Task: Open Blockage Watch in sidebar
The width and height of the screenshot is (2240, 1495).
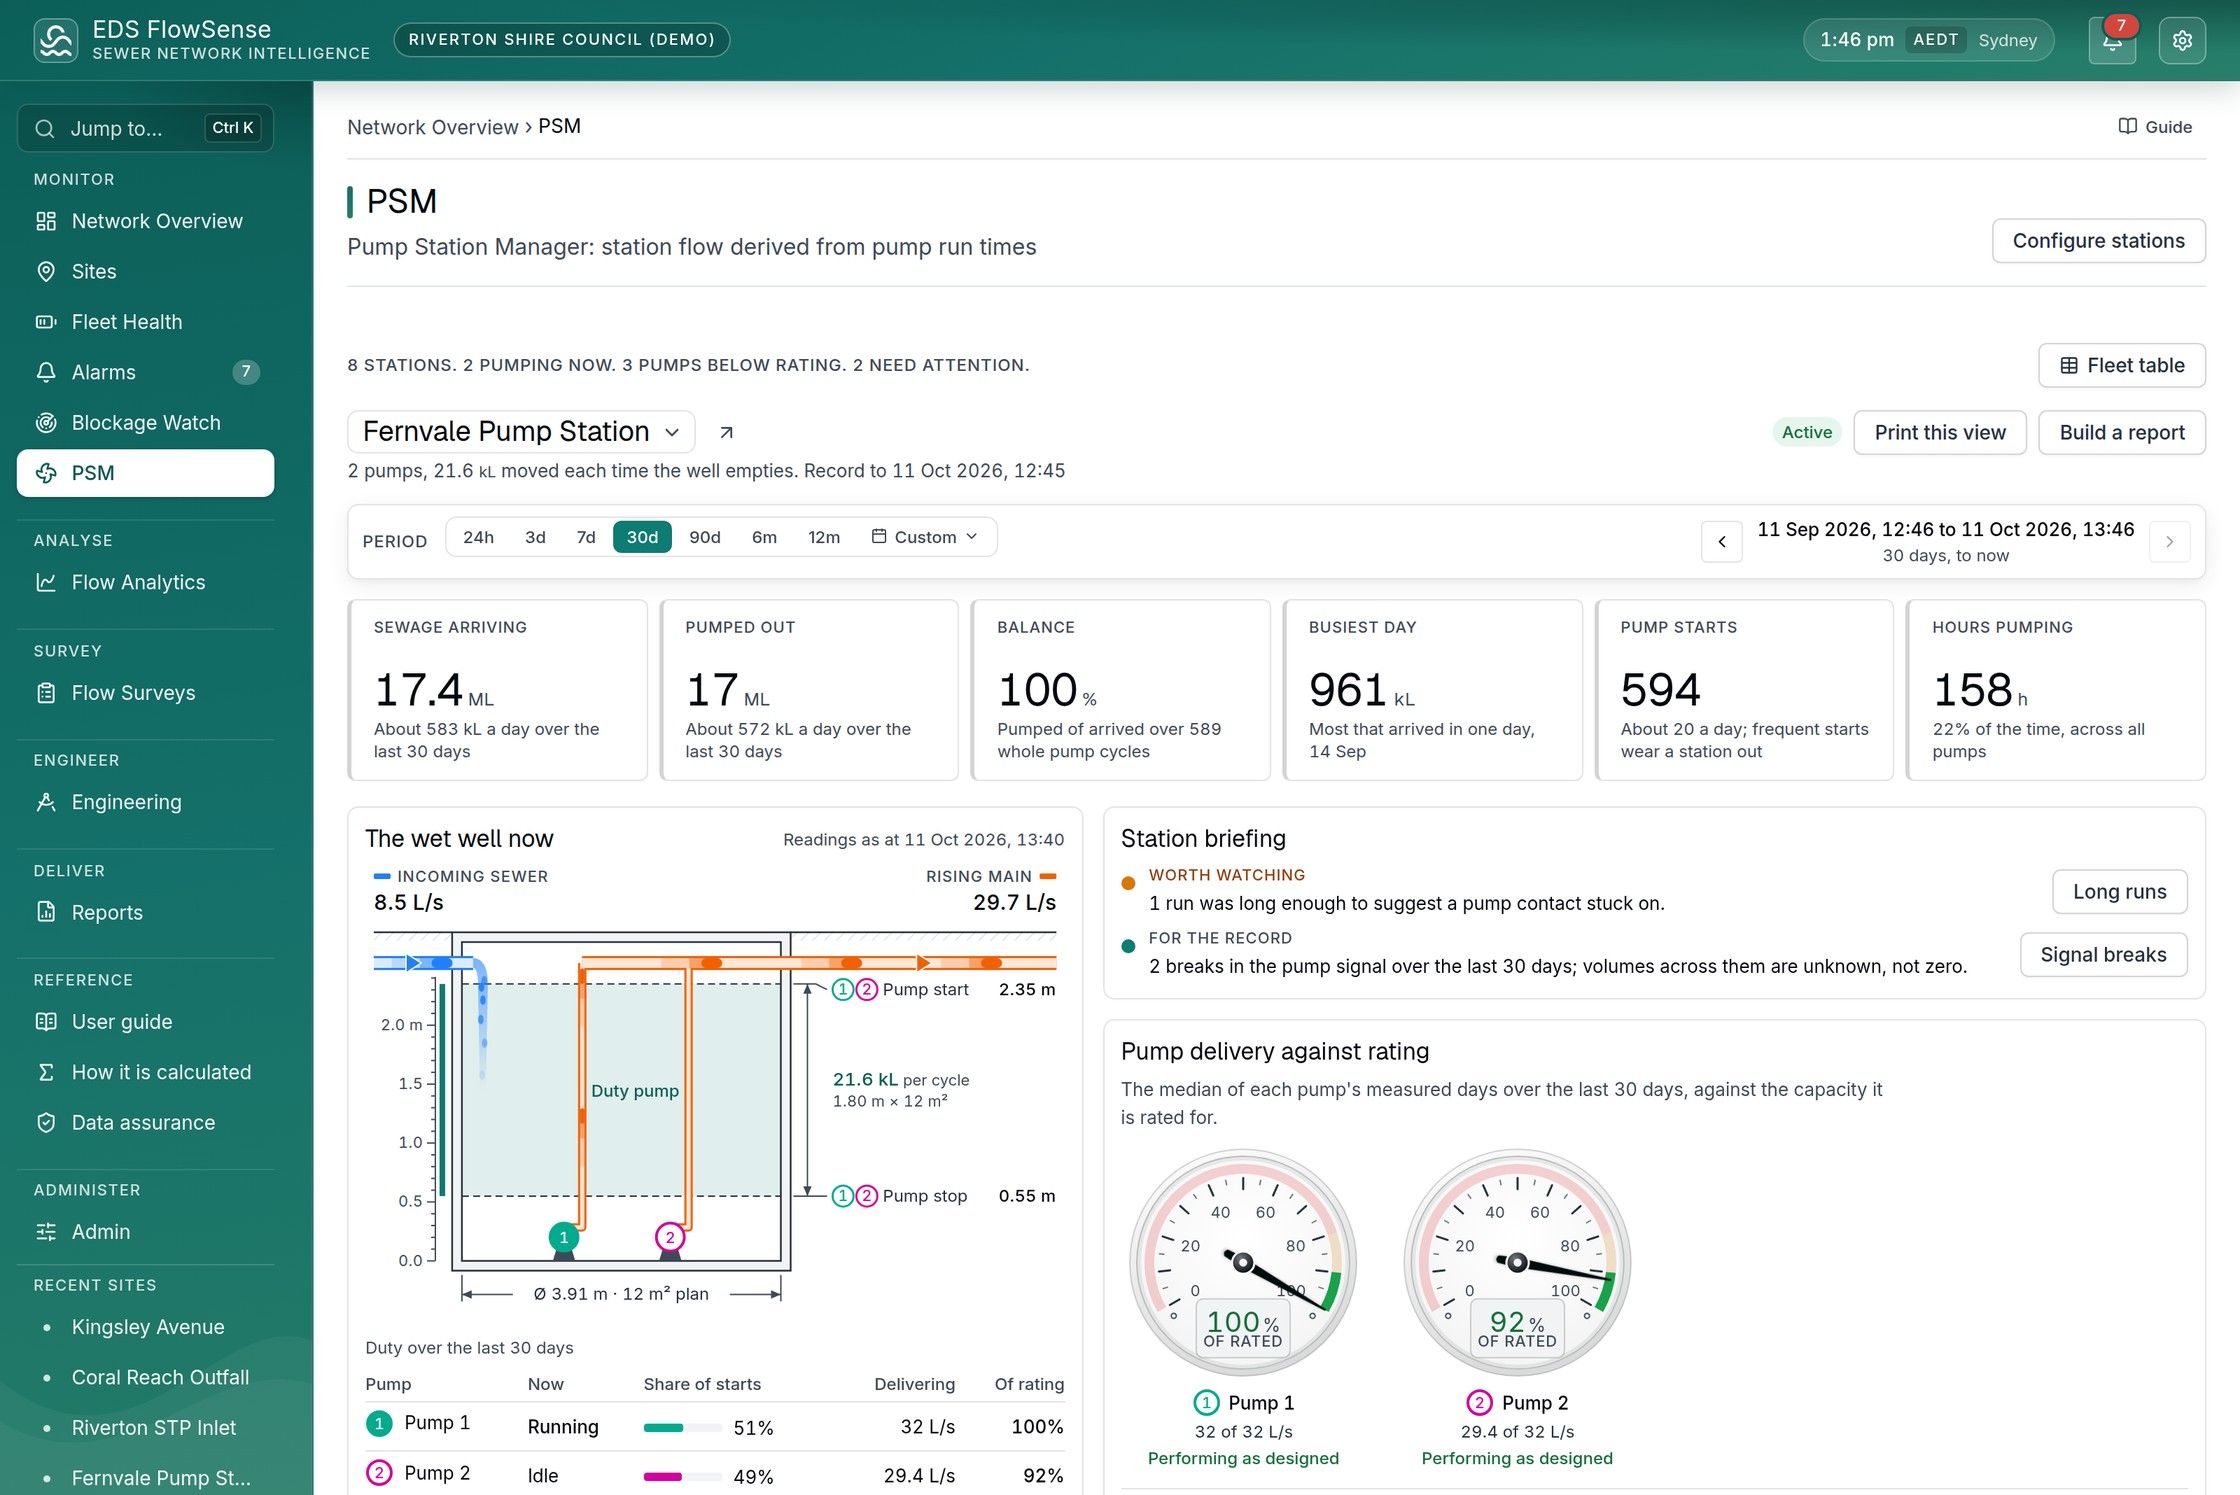Action: [145, 422]
